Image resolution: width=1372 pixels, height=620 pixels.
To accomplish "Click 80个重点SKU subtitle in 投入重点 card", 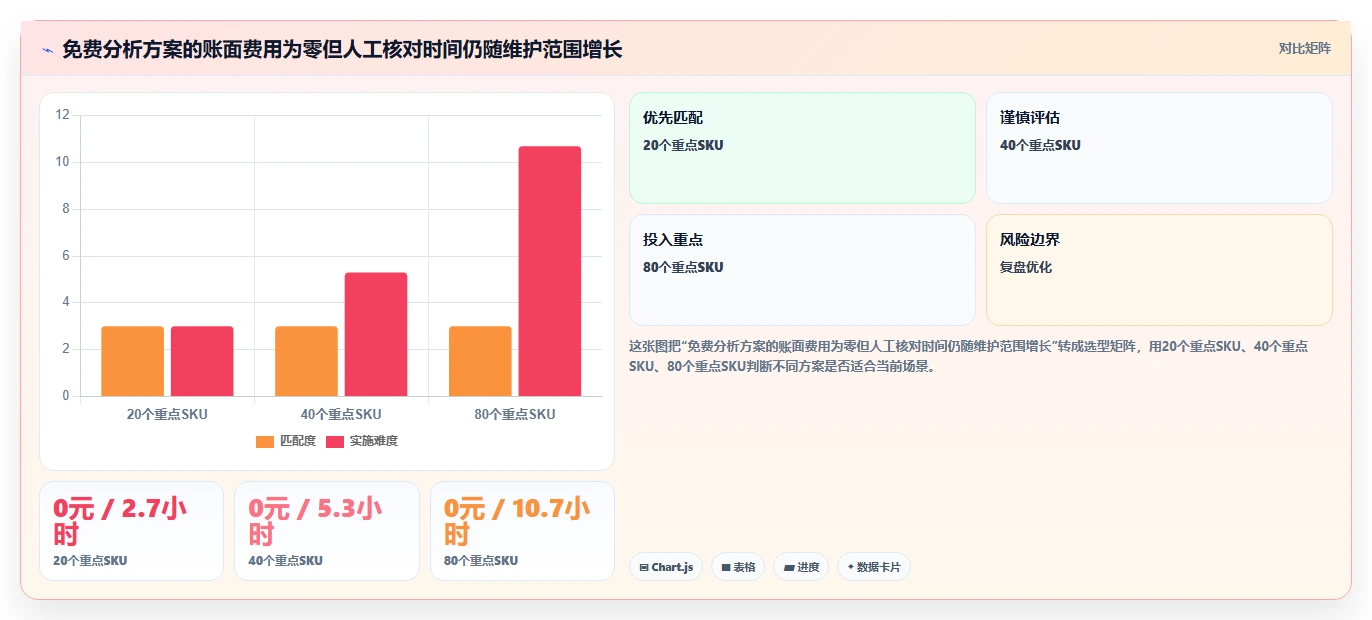I will pyautogui.click(x=683, y=267).
